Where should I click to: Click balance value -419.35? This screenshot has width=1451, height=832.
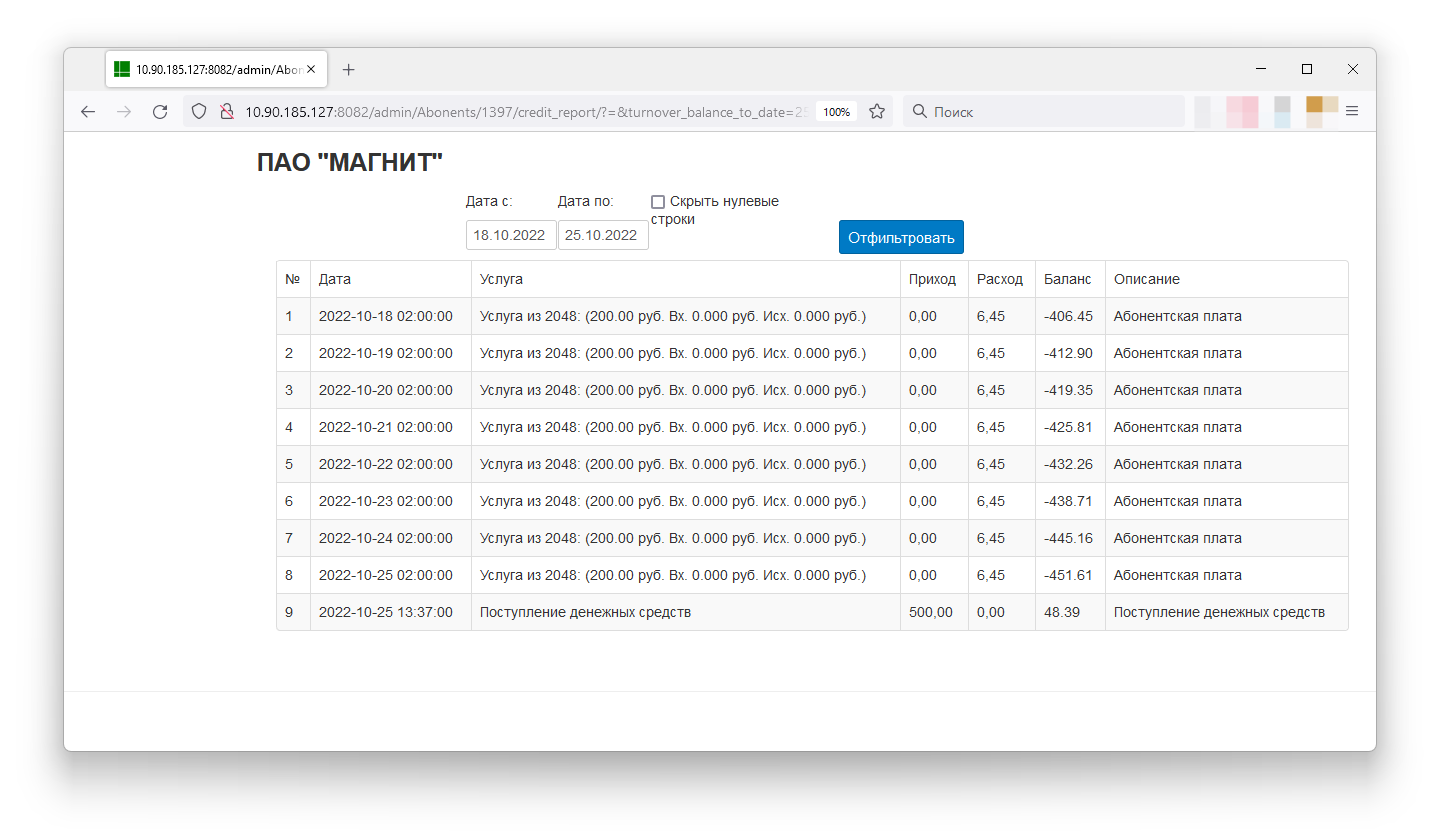tap(1069, 390)
